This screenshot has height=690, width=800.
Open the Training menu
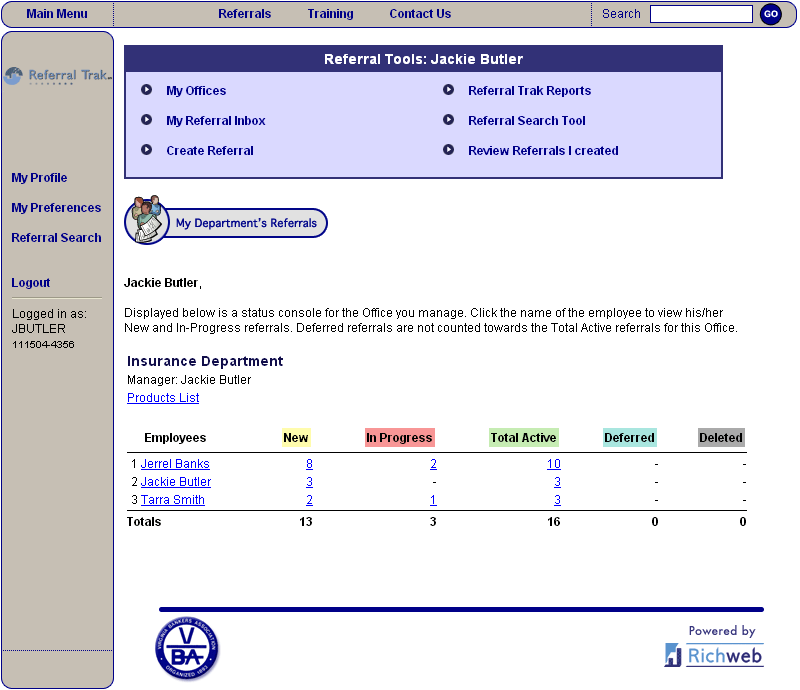coord(330,14)
